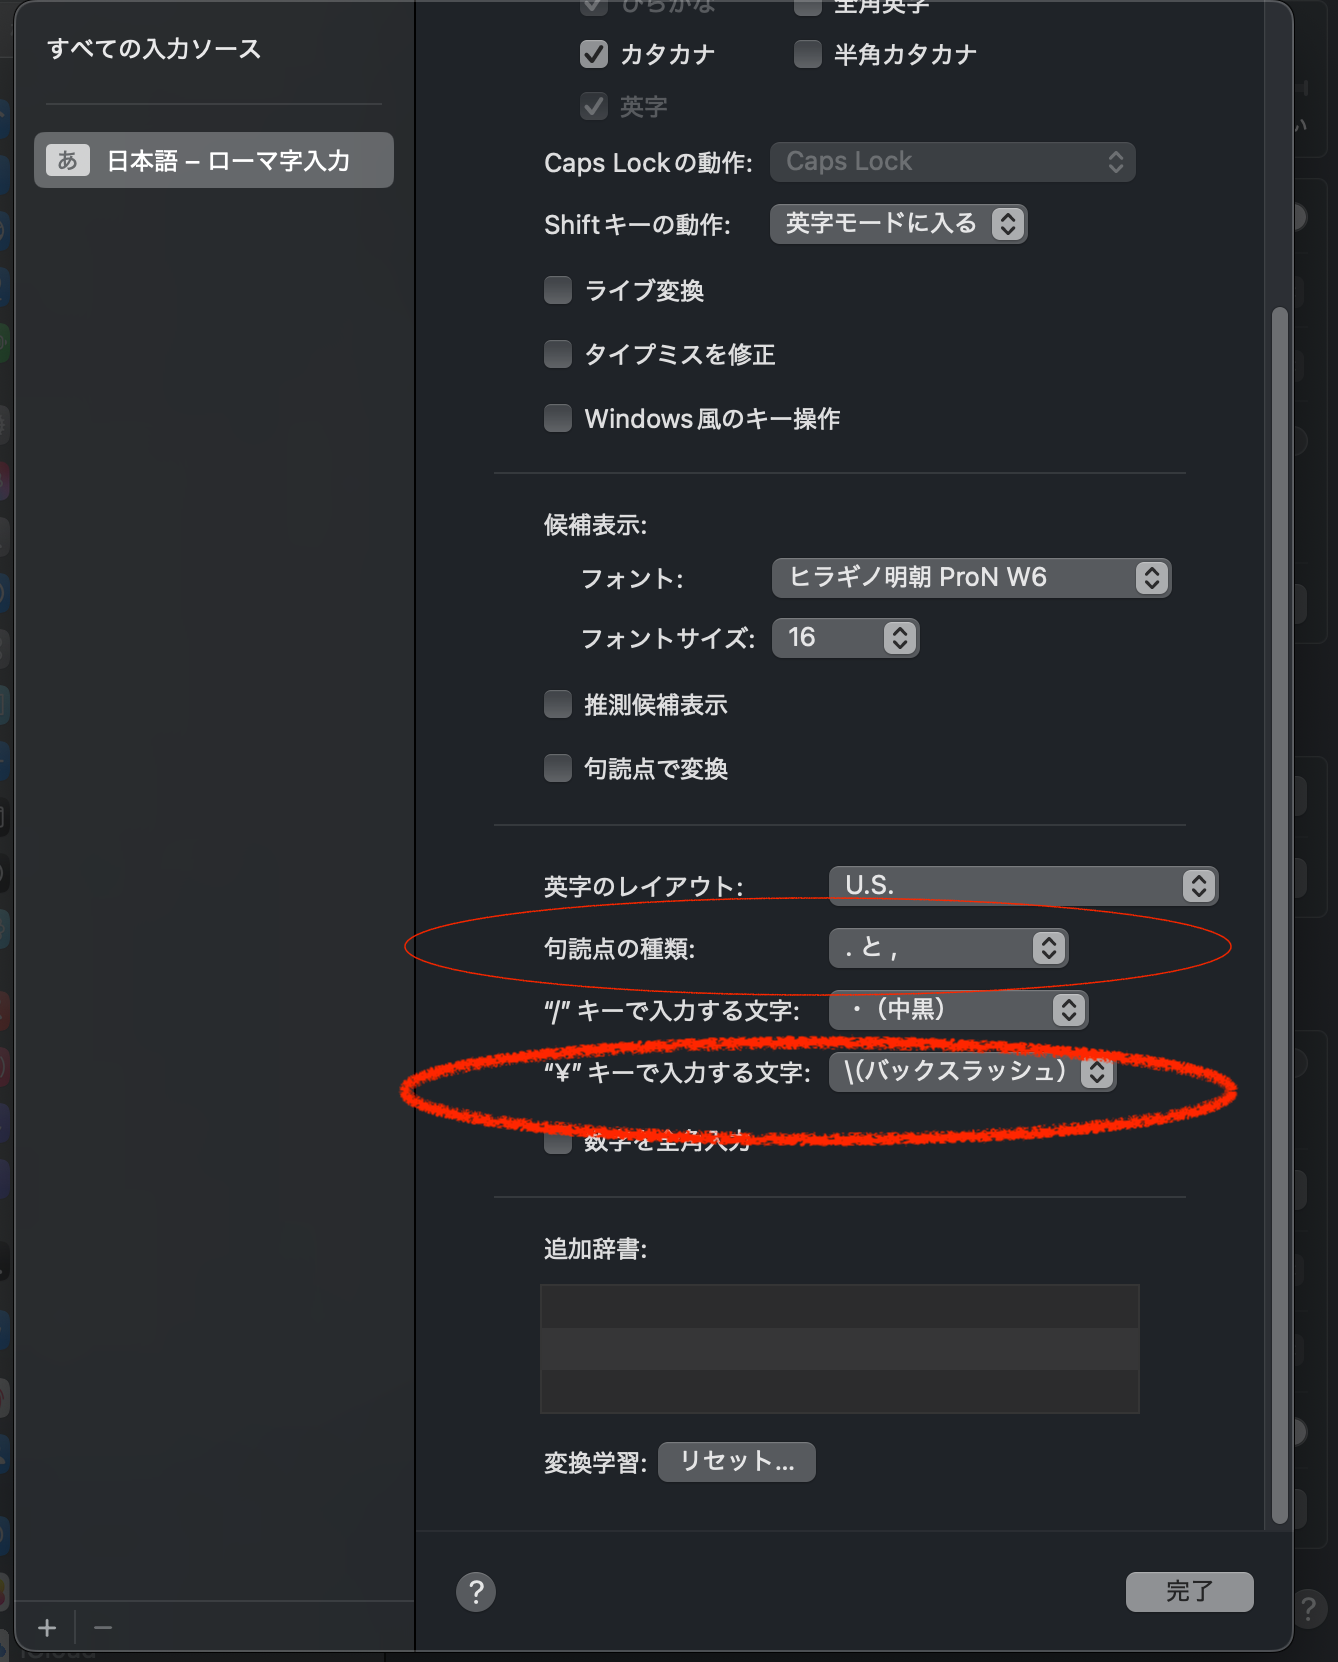The image size is (1338, 1662).
Task: Select 日本語 – ローマ字入力 in sidebar
Action: [x=214, y=160]
